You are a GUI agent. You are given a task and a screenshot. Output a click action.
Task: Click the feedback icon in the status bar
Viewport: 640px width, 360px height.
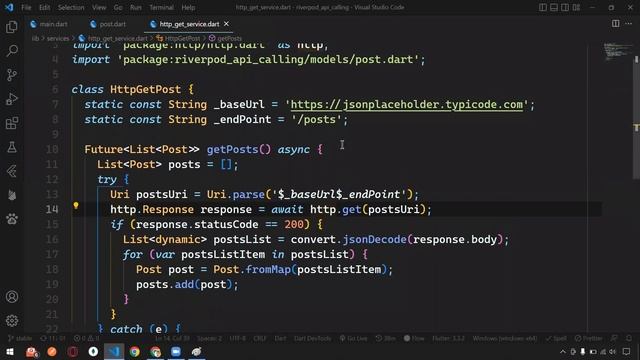point(614,338)
